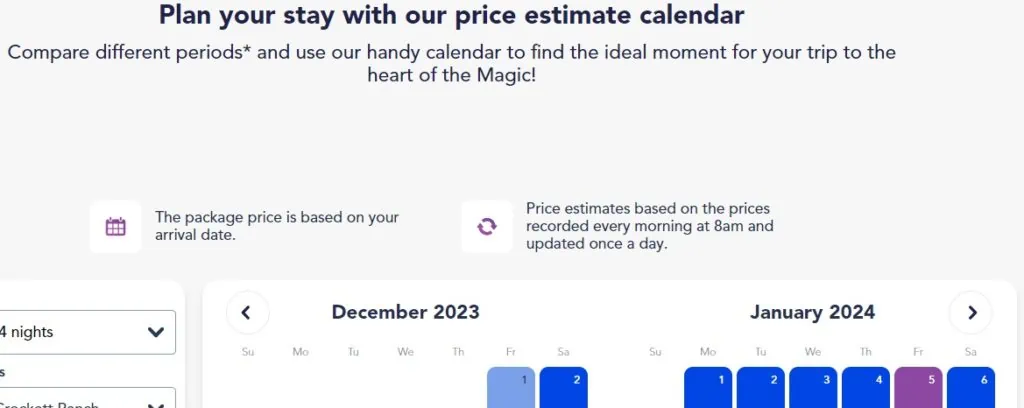The height and width of the screenshot is (408, 1024).
Task: Go to next month with right arrow
Action: point(970,313)
